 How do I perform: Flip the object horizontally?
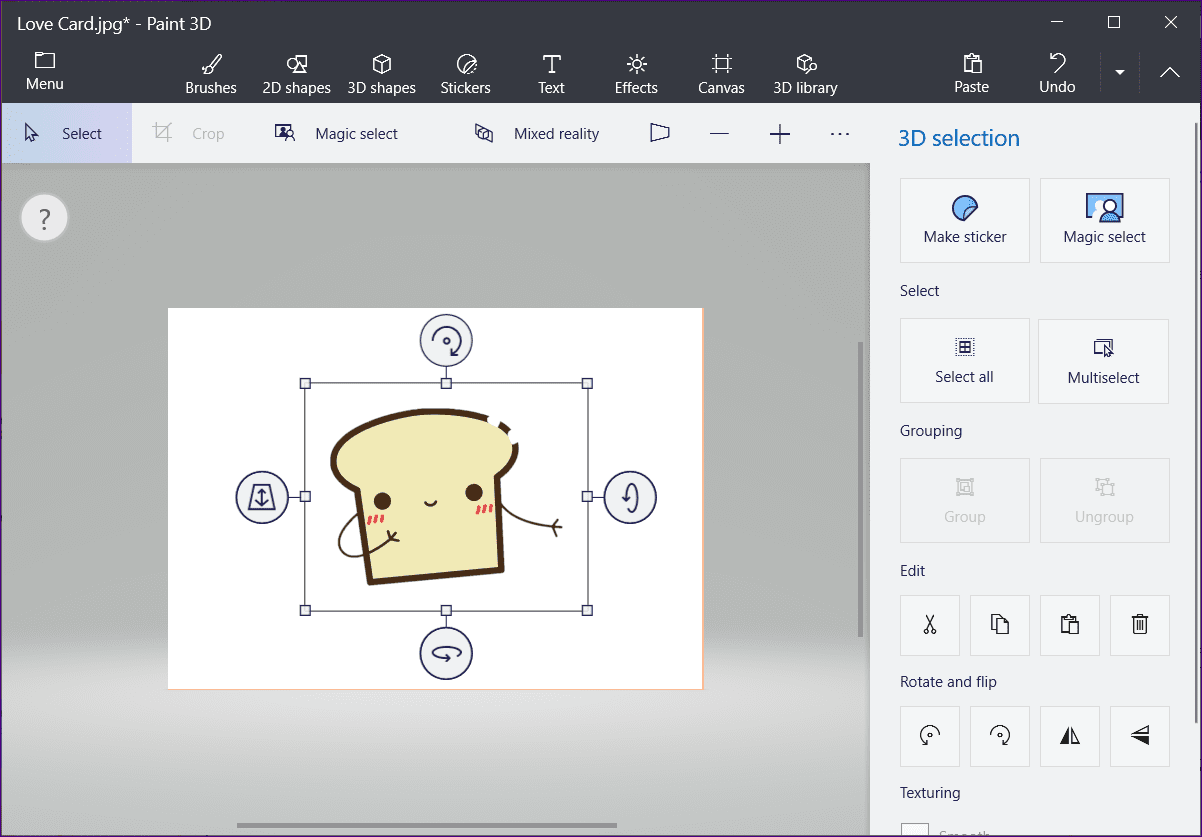[x=1070, y=736]
